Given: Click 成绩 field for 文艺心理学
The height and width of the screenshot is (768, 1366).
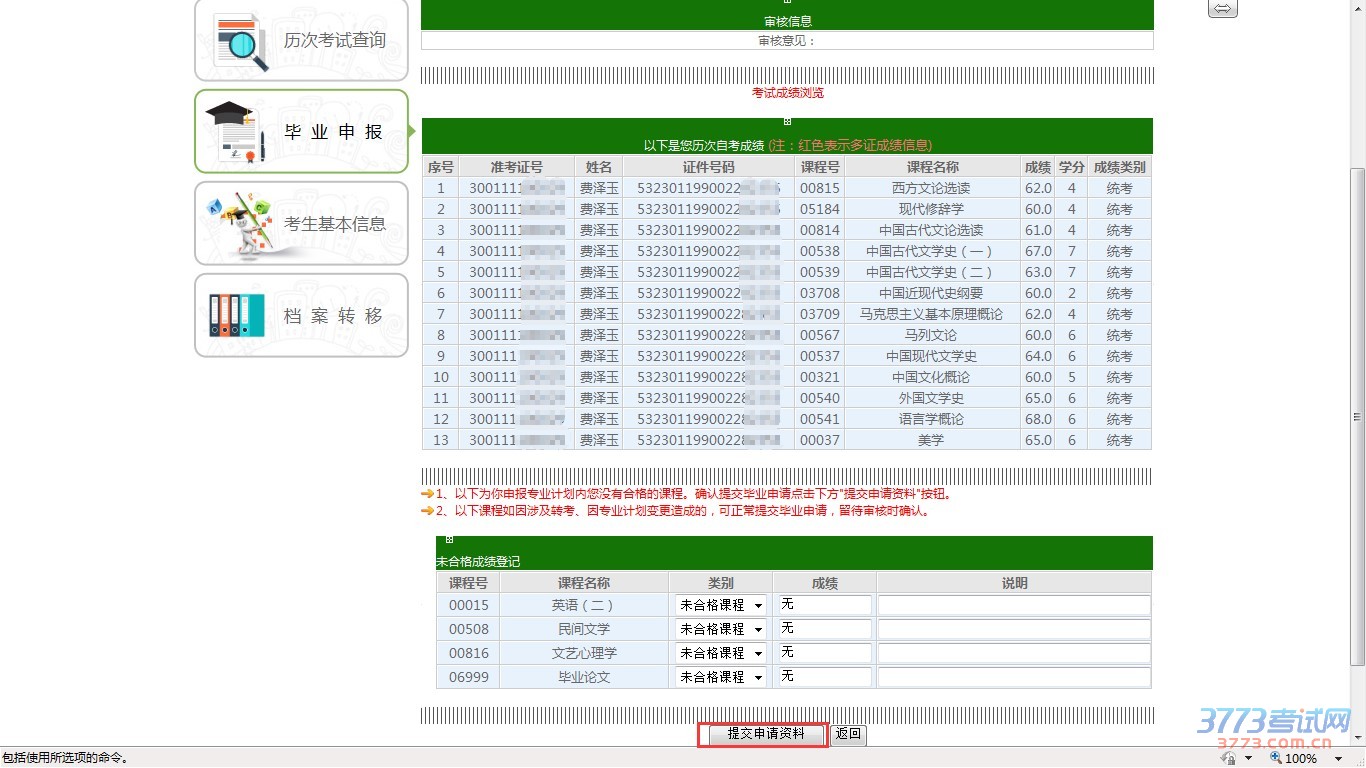Looking at the screenshot, I should pos(824,653).
